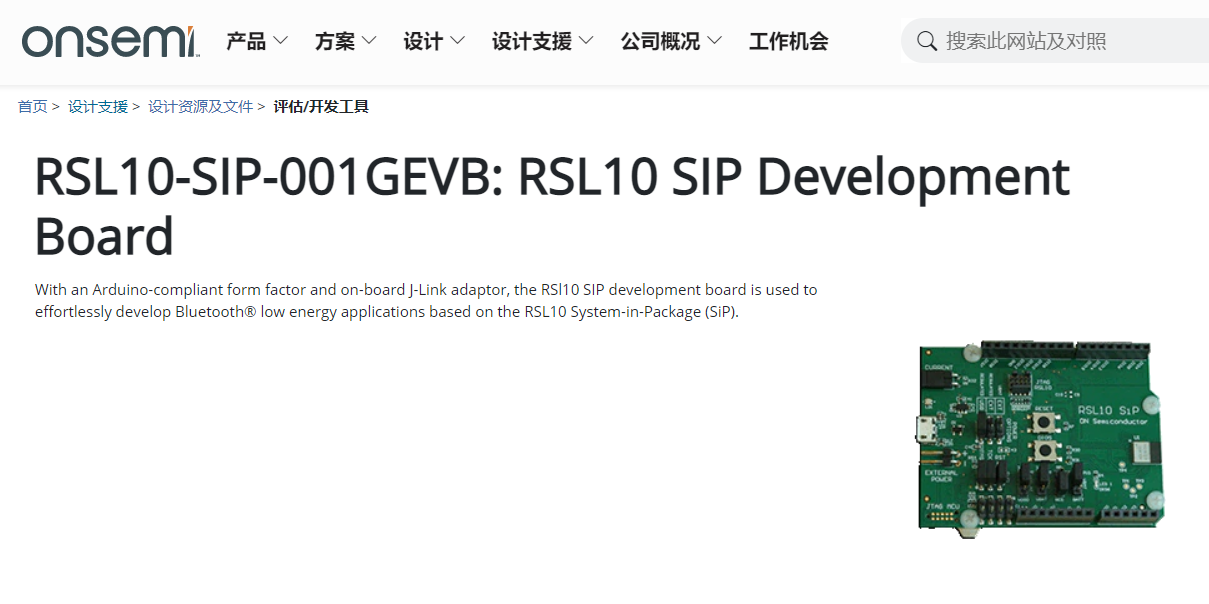The height and width of the screenshot is (604, 1209).
Task: Open the 设计 menu
Action: (x=423, y=41)
